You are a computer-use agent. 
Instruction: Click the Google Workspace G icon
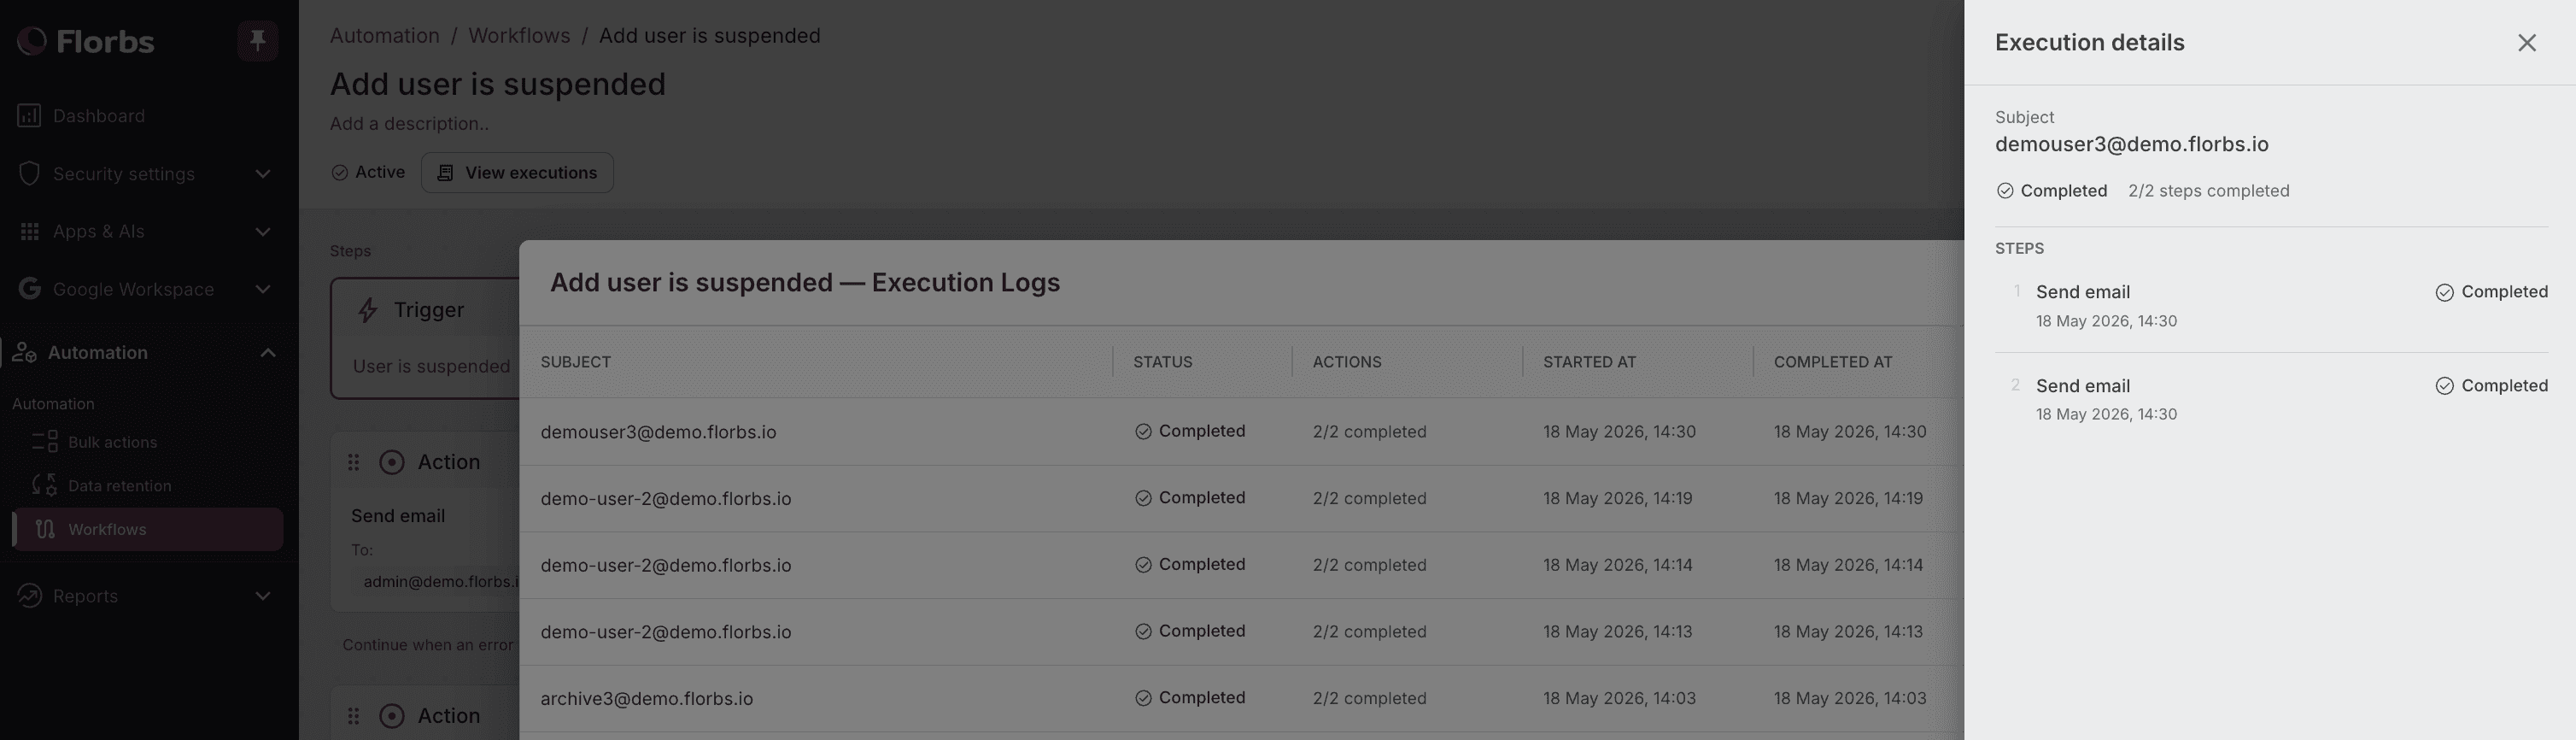[29, 289]
